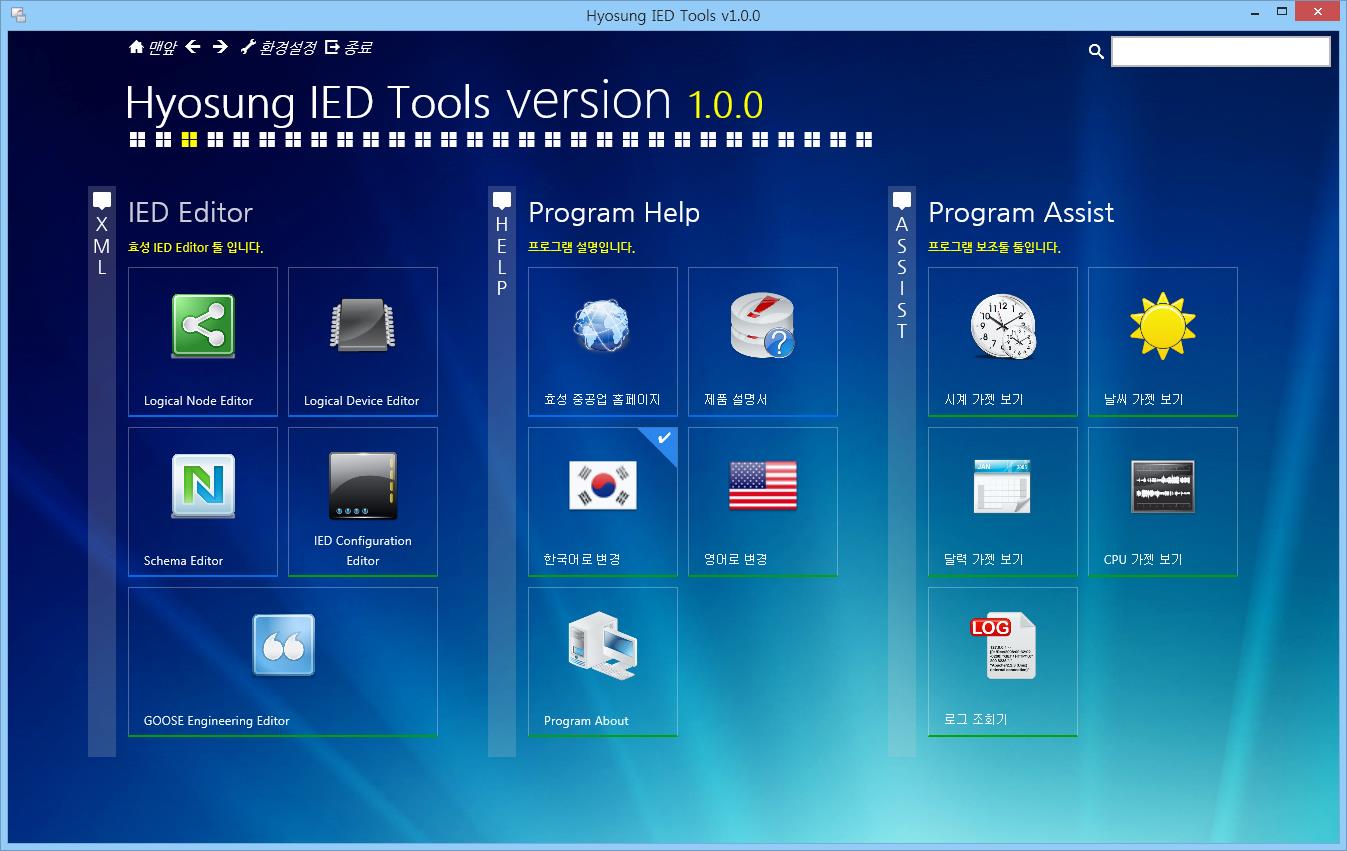Click the XML section speech bubble icon

[102, 201]
